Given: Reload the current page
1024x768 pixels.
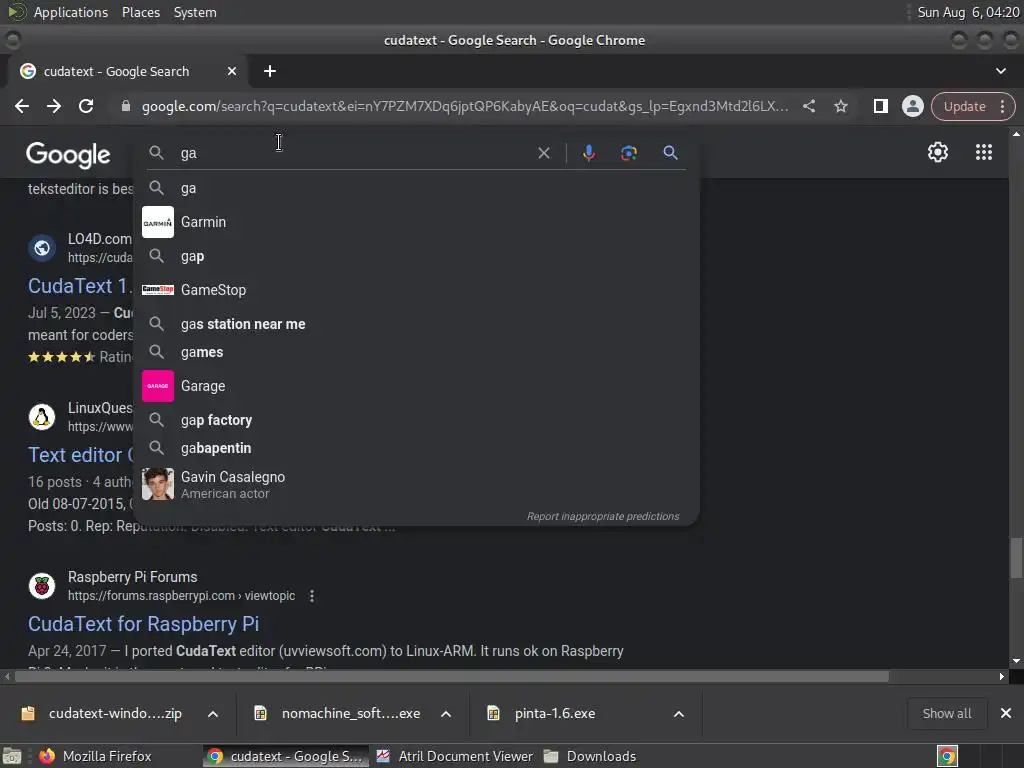Looking at the screenshot, I should (x=86, y=106).
